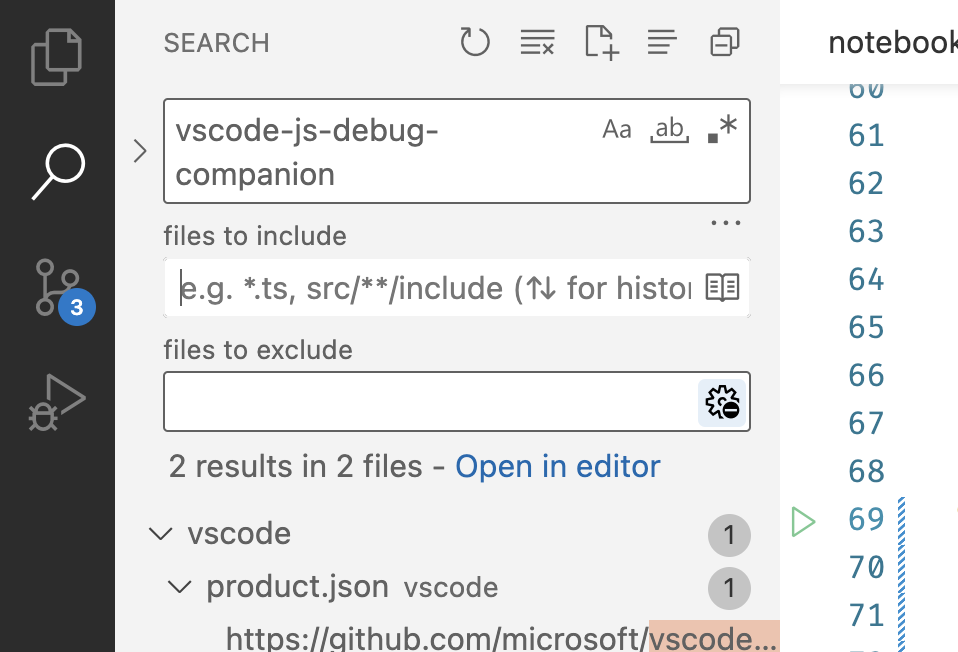Toggle whole word matching
The width and height of the screenshot is (958, 652).
[670, 128]
